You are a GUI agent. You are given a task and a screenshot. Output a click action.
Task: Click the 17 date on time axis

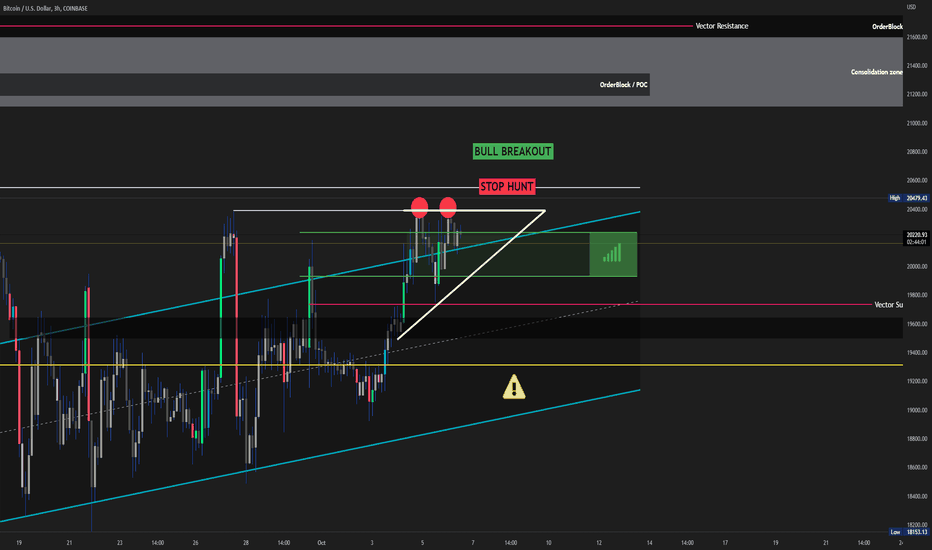click(725, 543)
